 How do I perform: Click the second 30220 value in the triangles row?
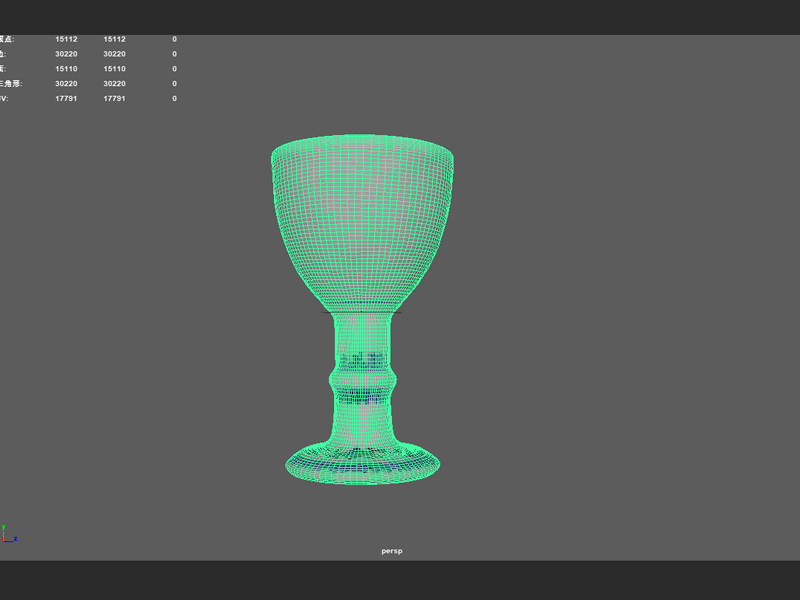(x=114, y=84)
